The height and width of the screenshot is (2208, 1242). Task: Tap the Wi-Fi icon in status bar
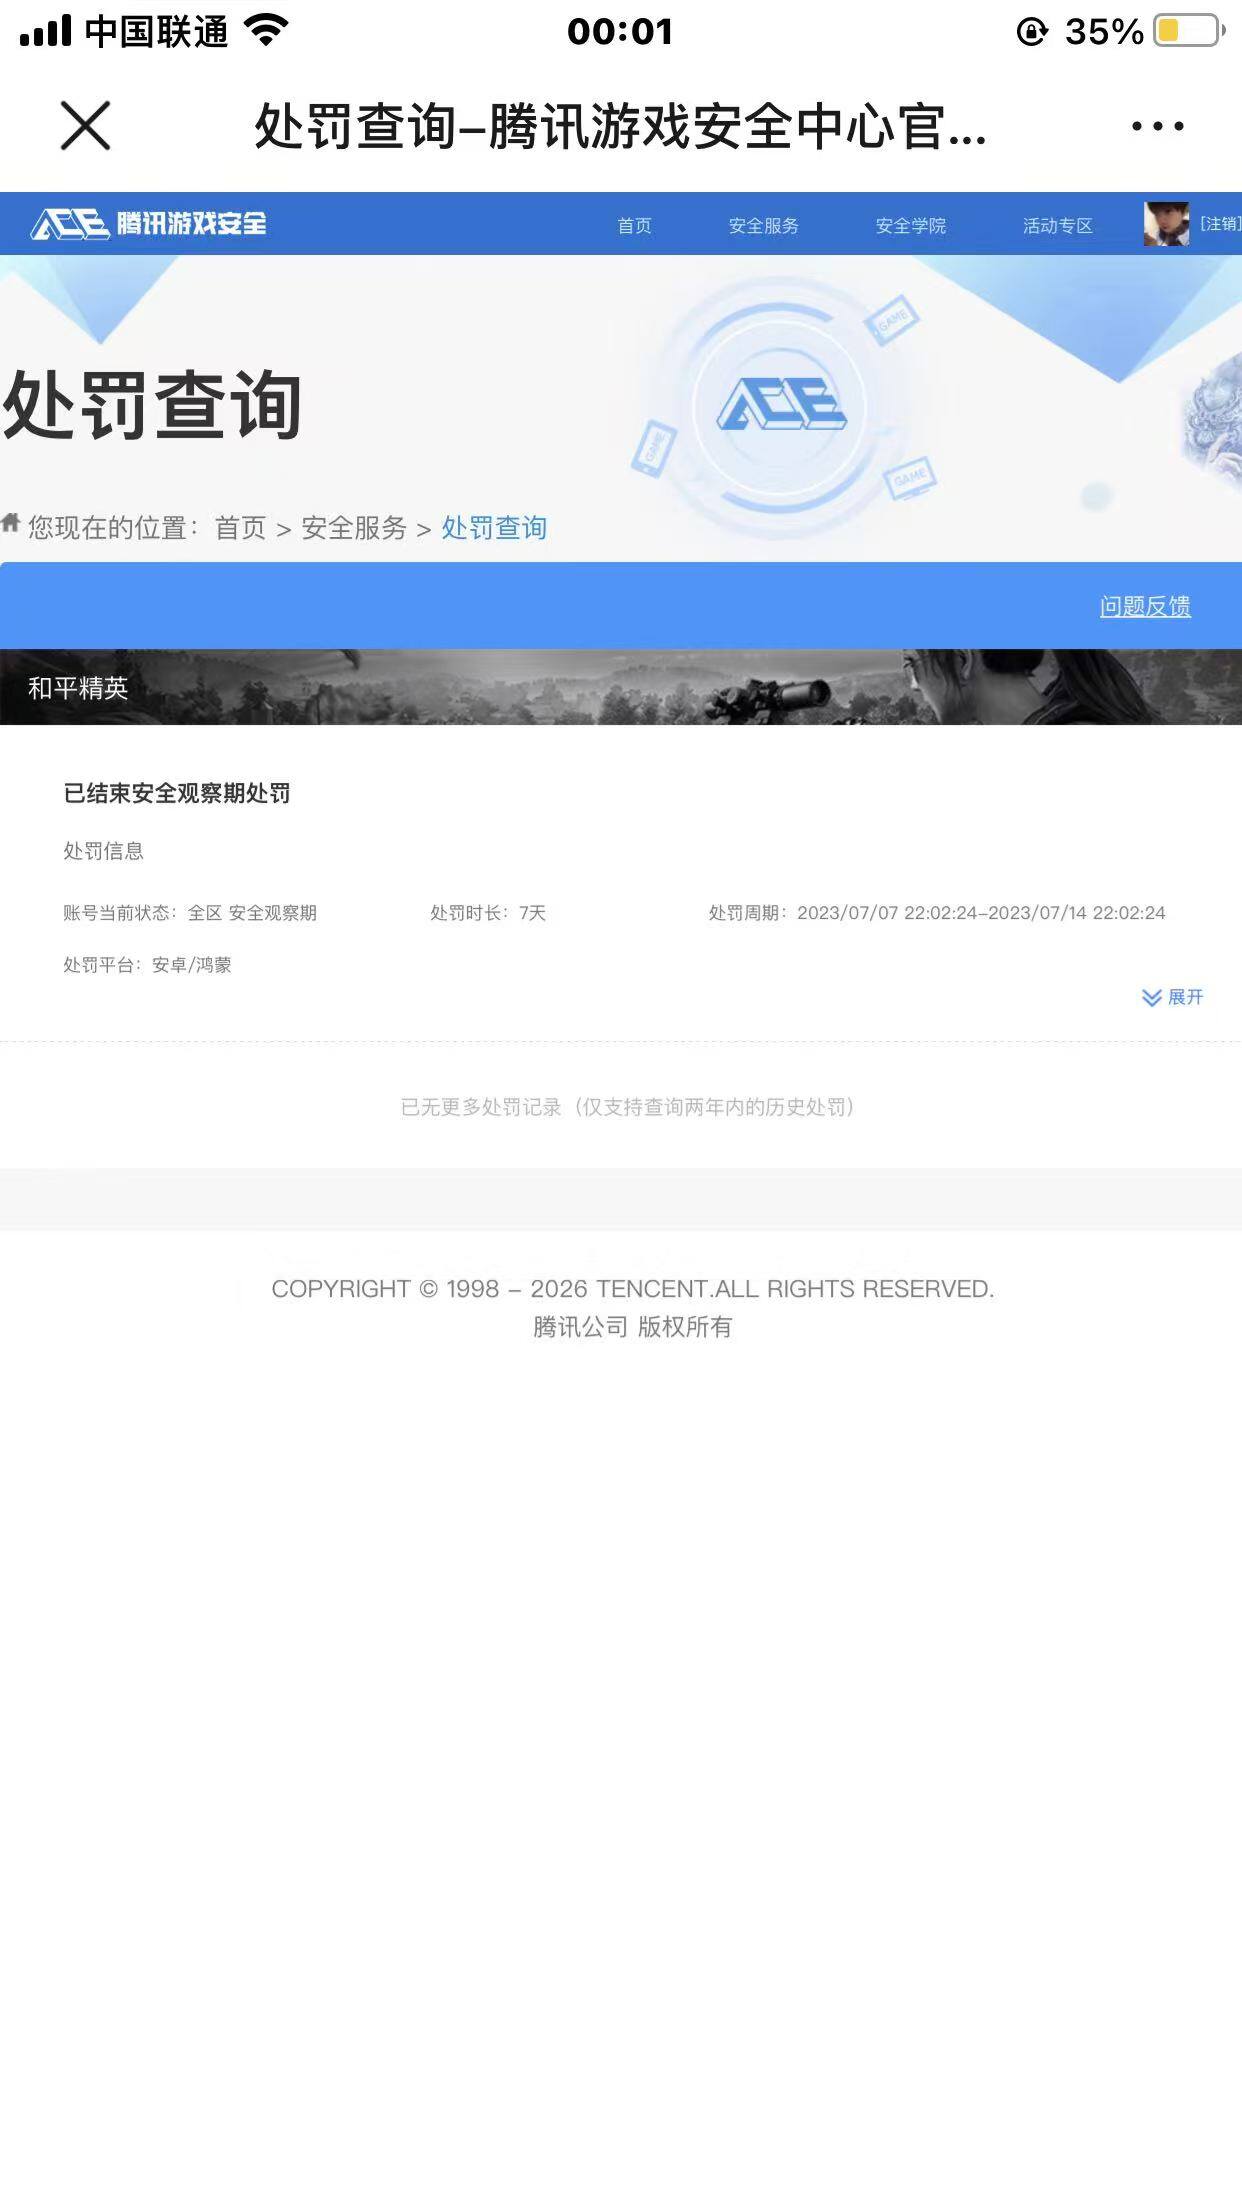point(266,30)
